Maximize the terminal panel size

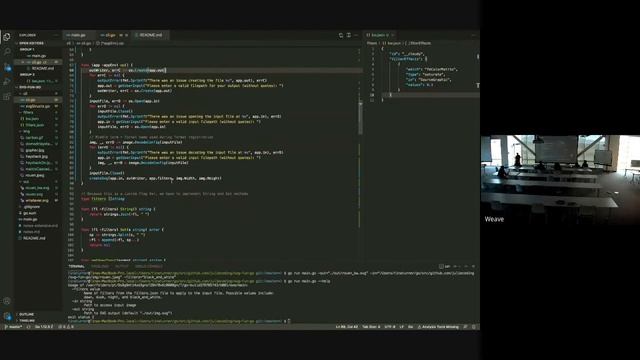click(466, 267)
